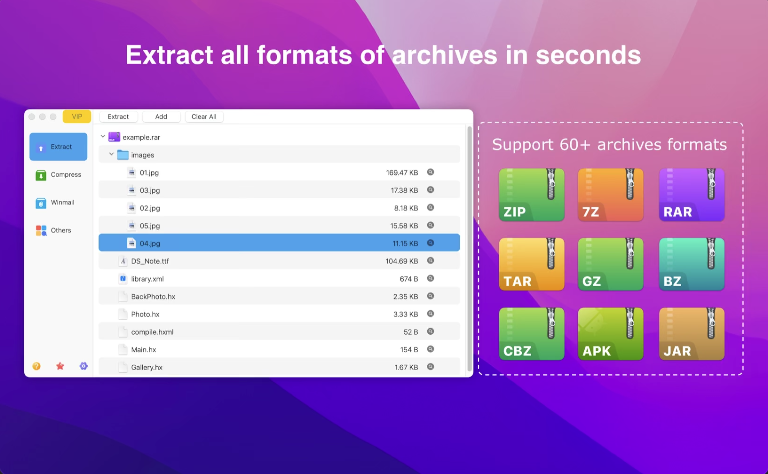This screenshot has width=768, height=474.
Task: Click the Add button
Action: (x=161, y=117)
